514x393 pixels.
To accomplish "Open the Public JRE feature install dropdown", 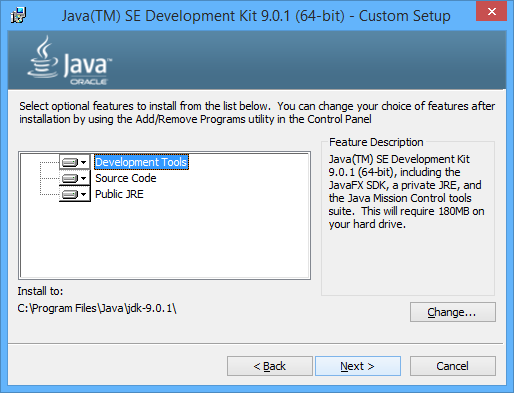I will (x=75, y=194).
